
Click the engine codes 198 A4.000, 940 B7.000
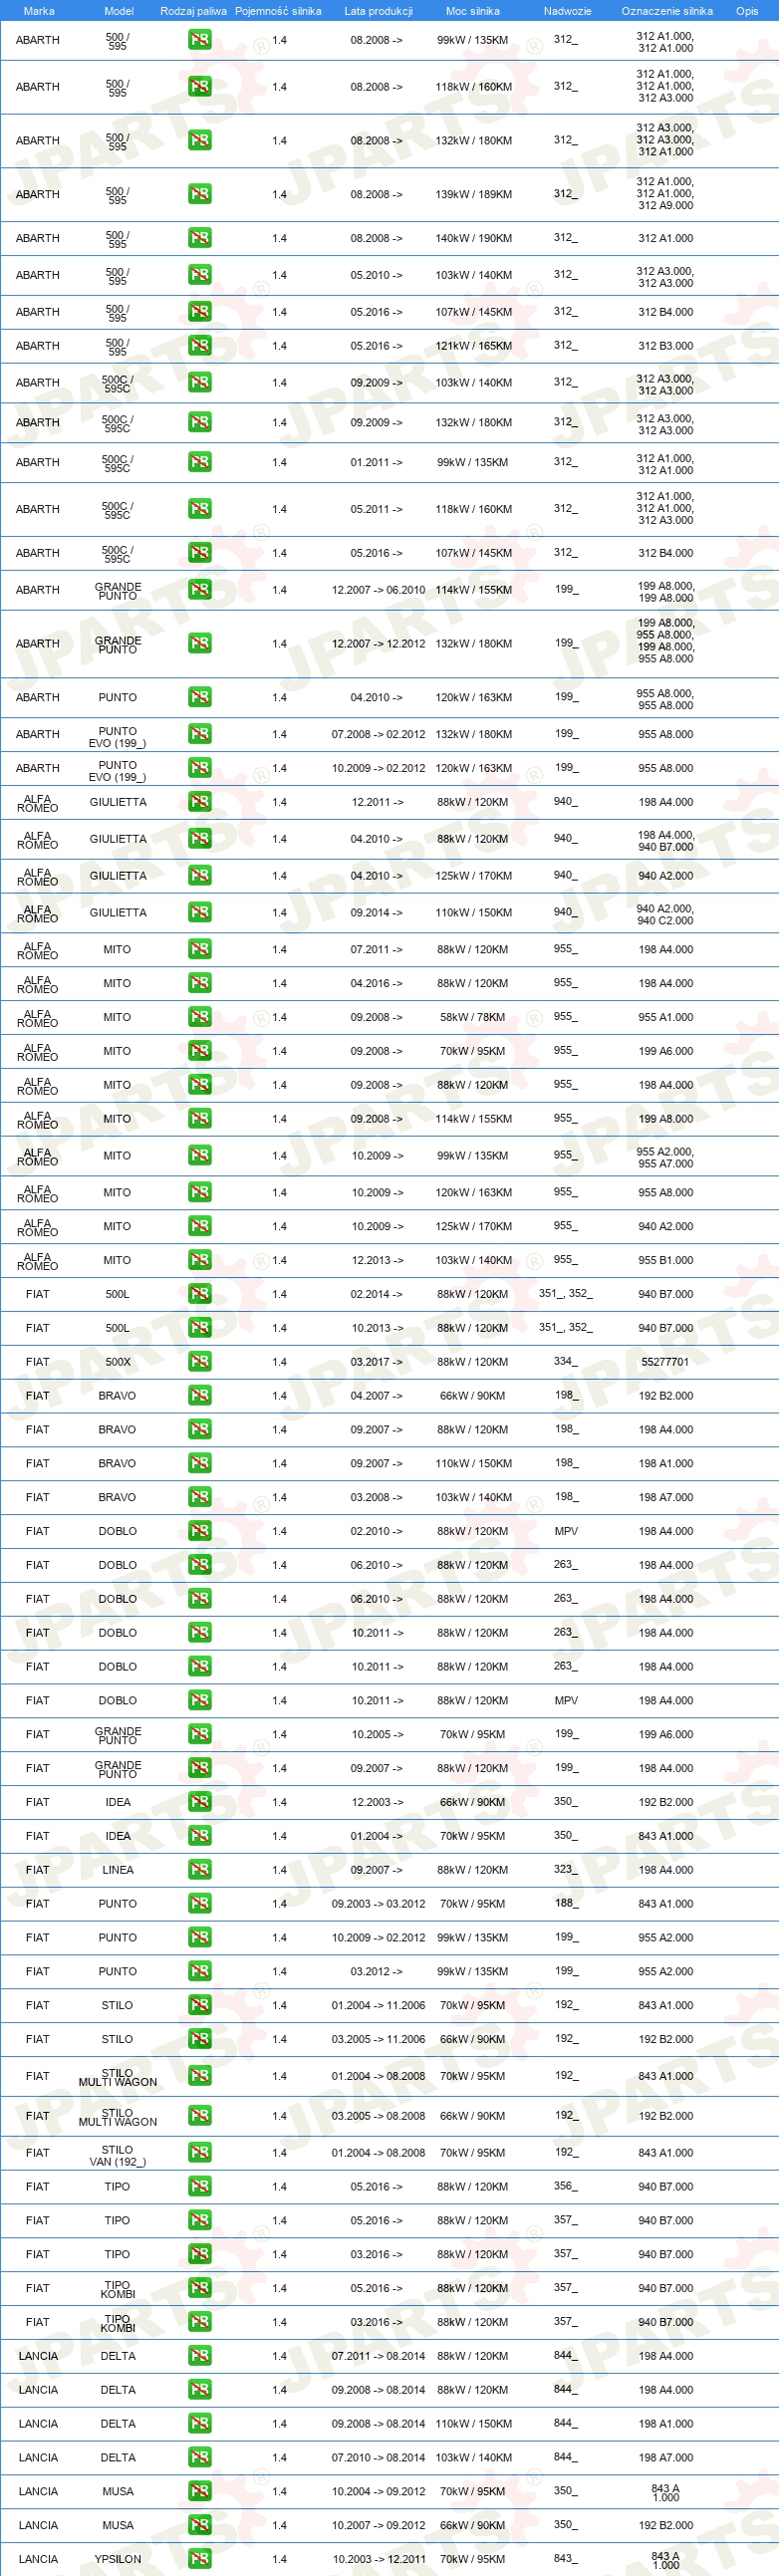point(665,841)
